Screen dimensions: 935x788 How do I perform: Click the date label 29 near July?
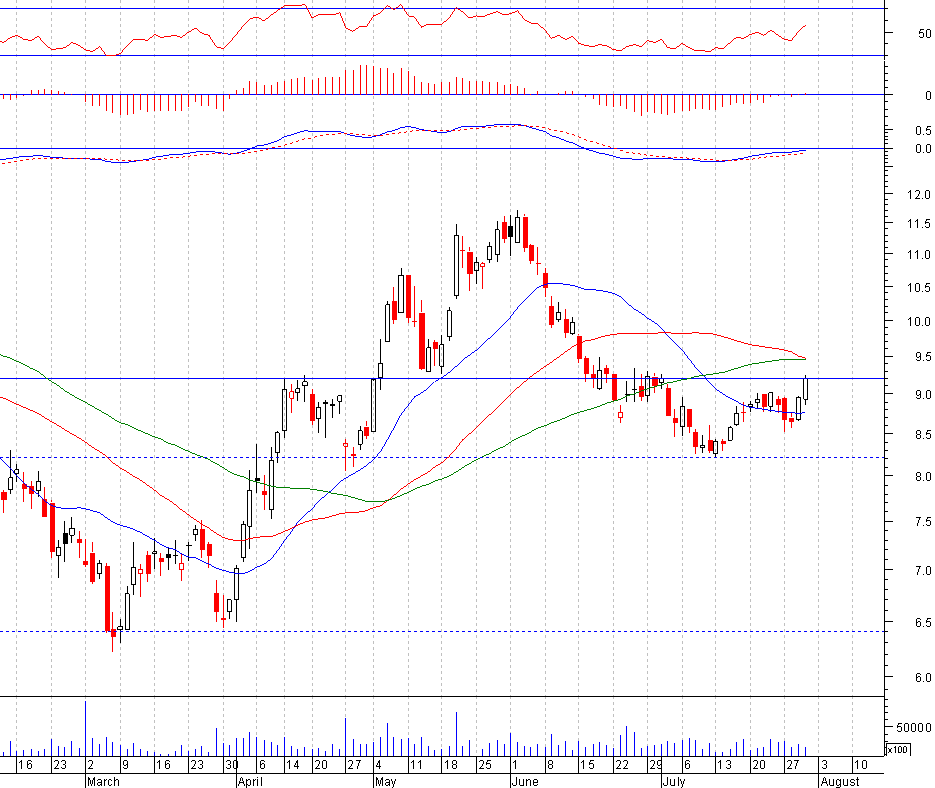[x=656, y=765]
